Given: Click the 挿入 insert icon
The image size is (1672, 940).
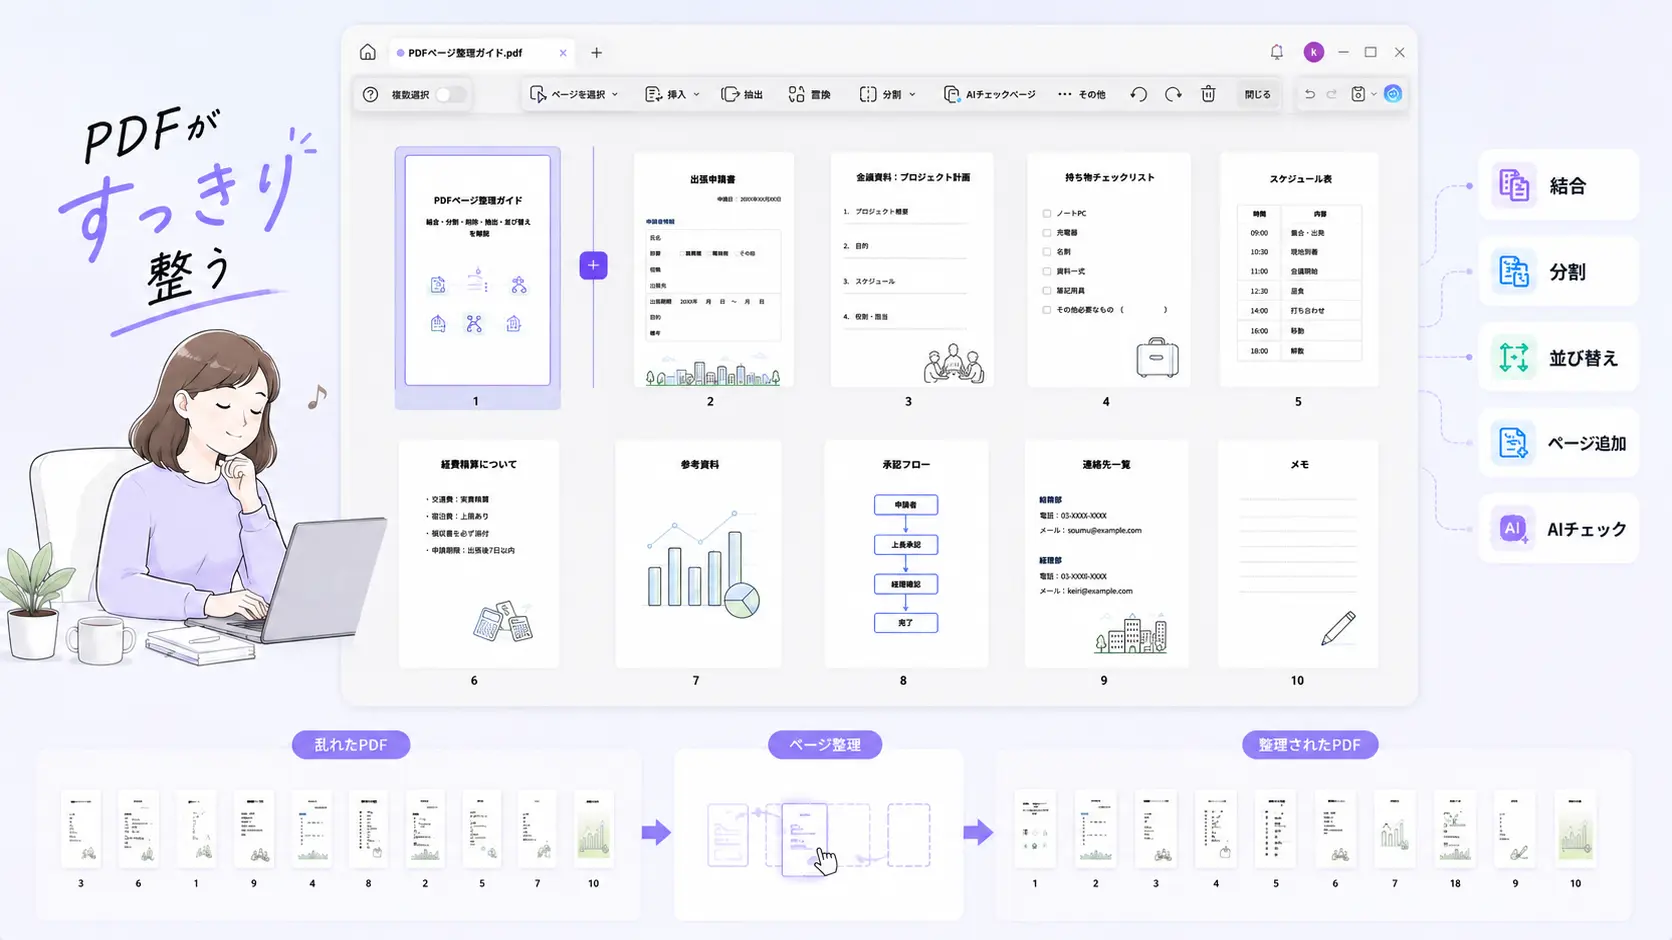Looking at the screenshot, I should (653, 94).
